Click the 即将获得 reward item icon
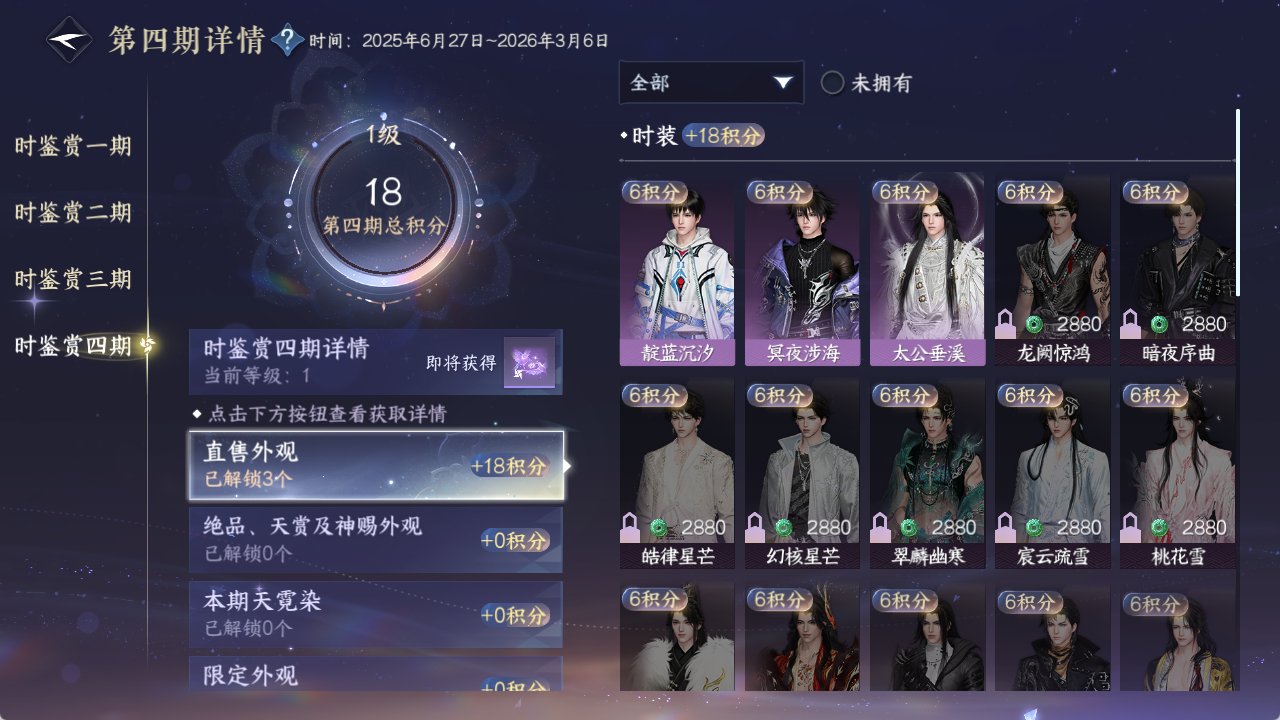 click(529, 363)
